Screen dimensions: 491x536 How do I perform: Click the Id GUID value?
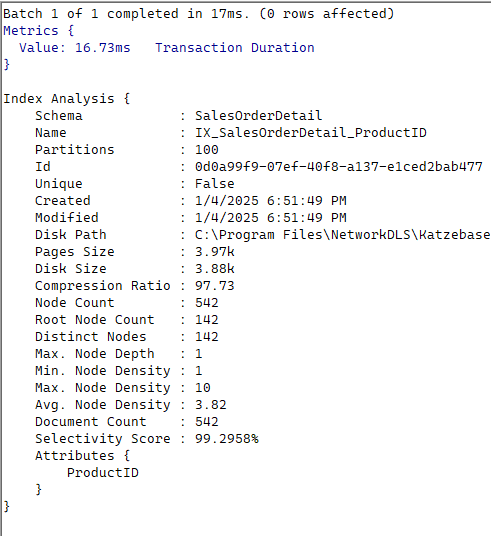coord(339,167)
